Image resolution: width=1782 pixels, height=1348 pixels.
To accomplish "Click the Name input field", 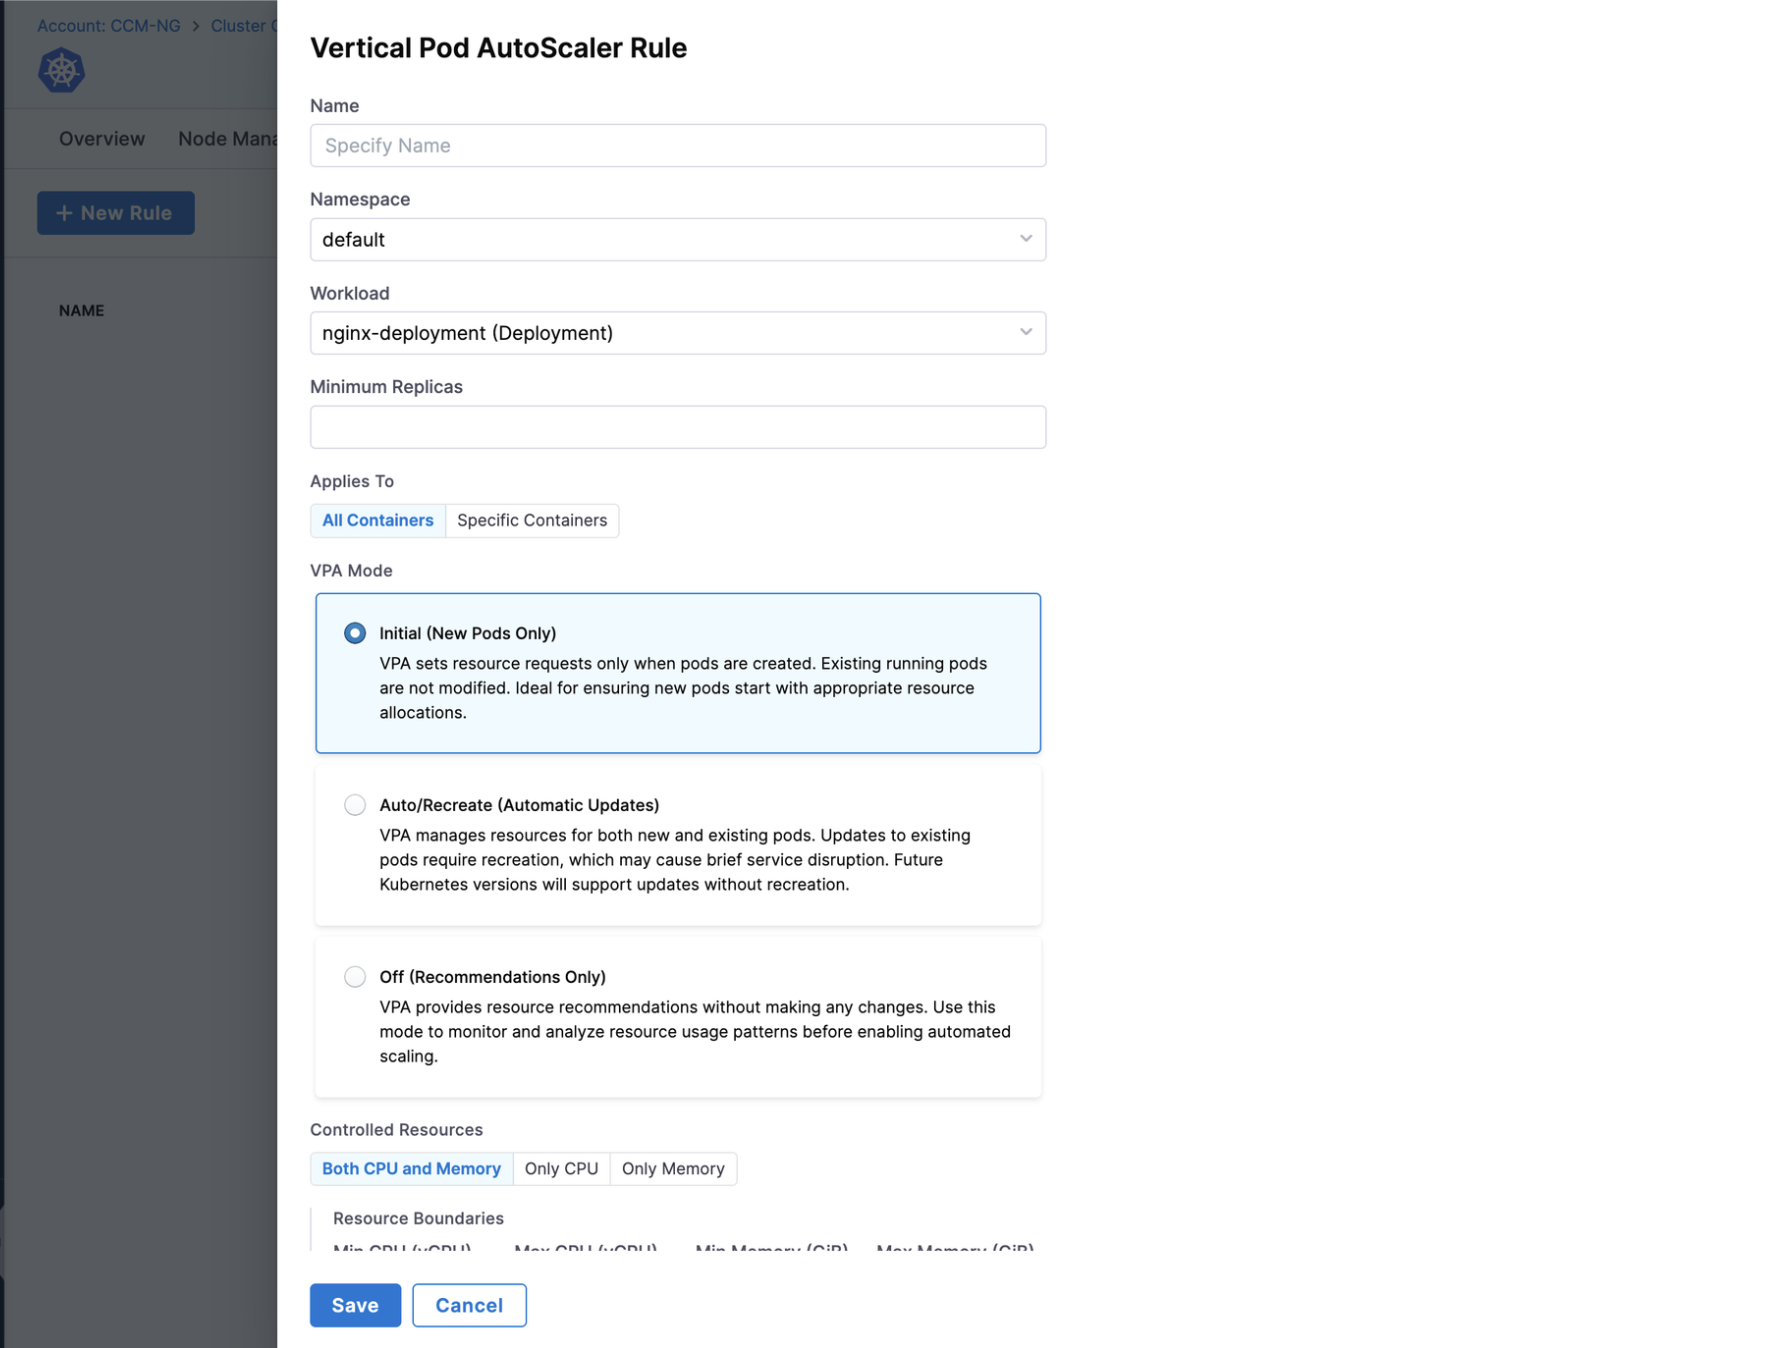I will click(x=677, y=146).
